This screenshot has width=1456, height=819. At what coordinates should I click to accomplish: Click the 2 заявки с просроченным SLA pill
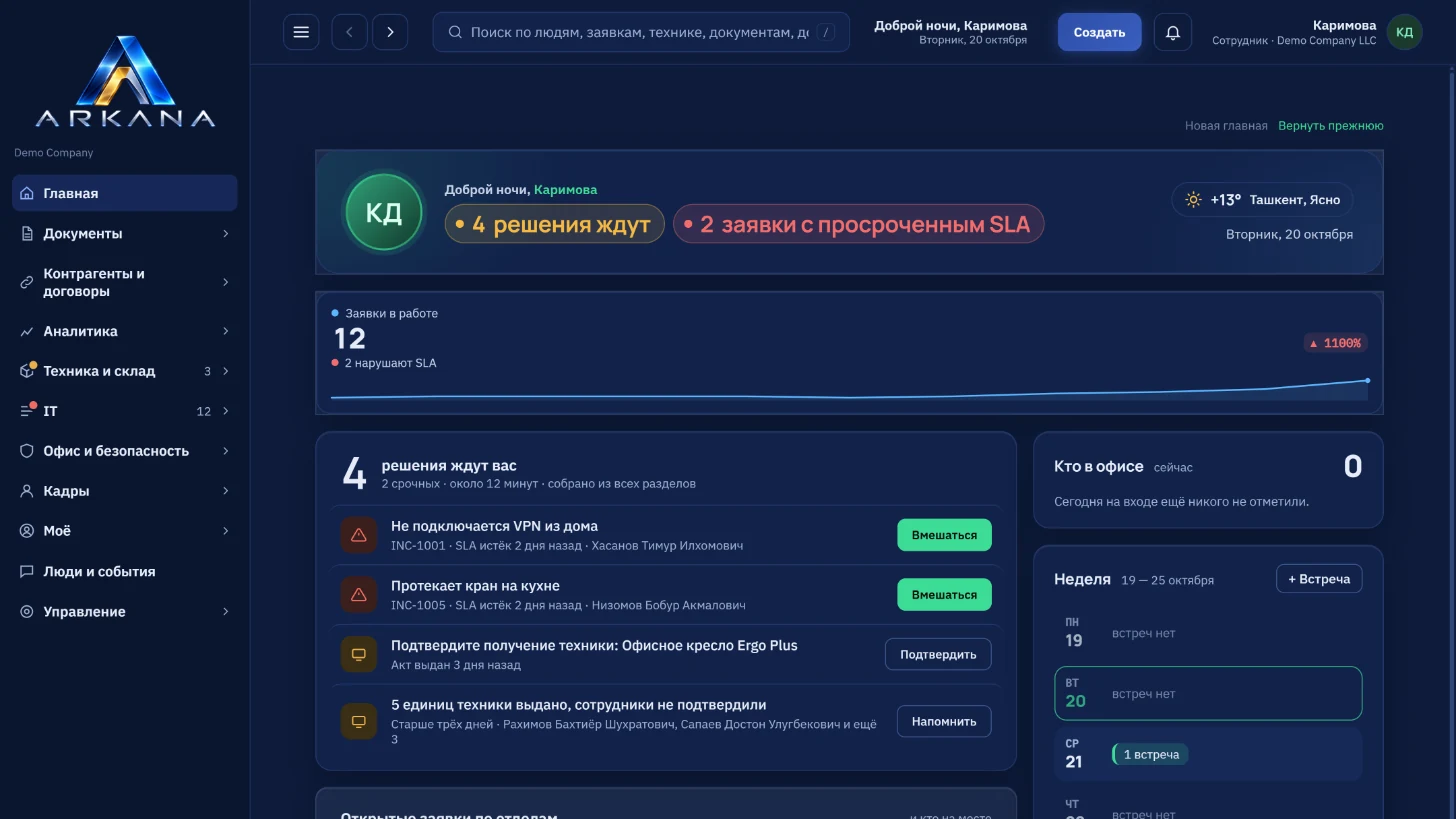tap(858, 224)
